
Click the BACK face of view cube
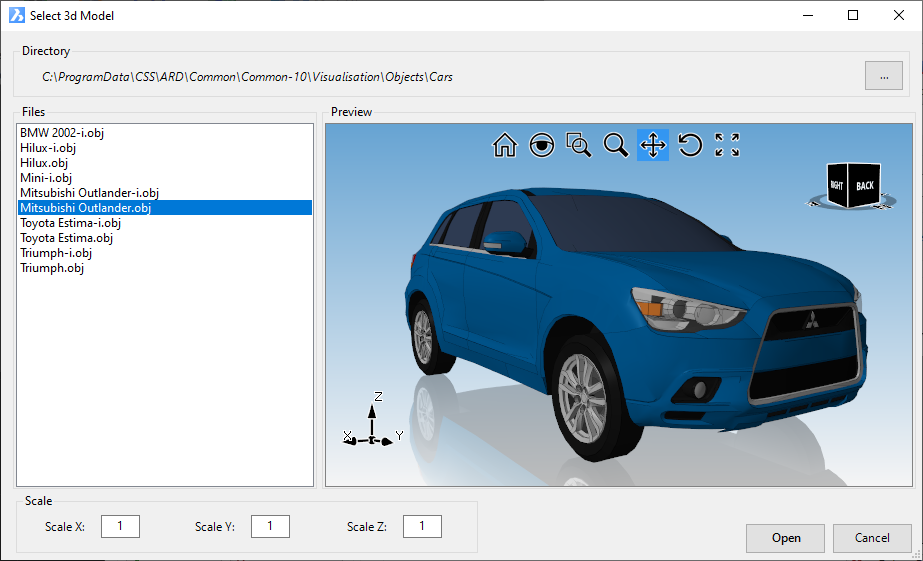point(865,185)
